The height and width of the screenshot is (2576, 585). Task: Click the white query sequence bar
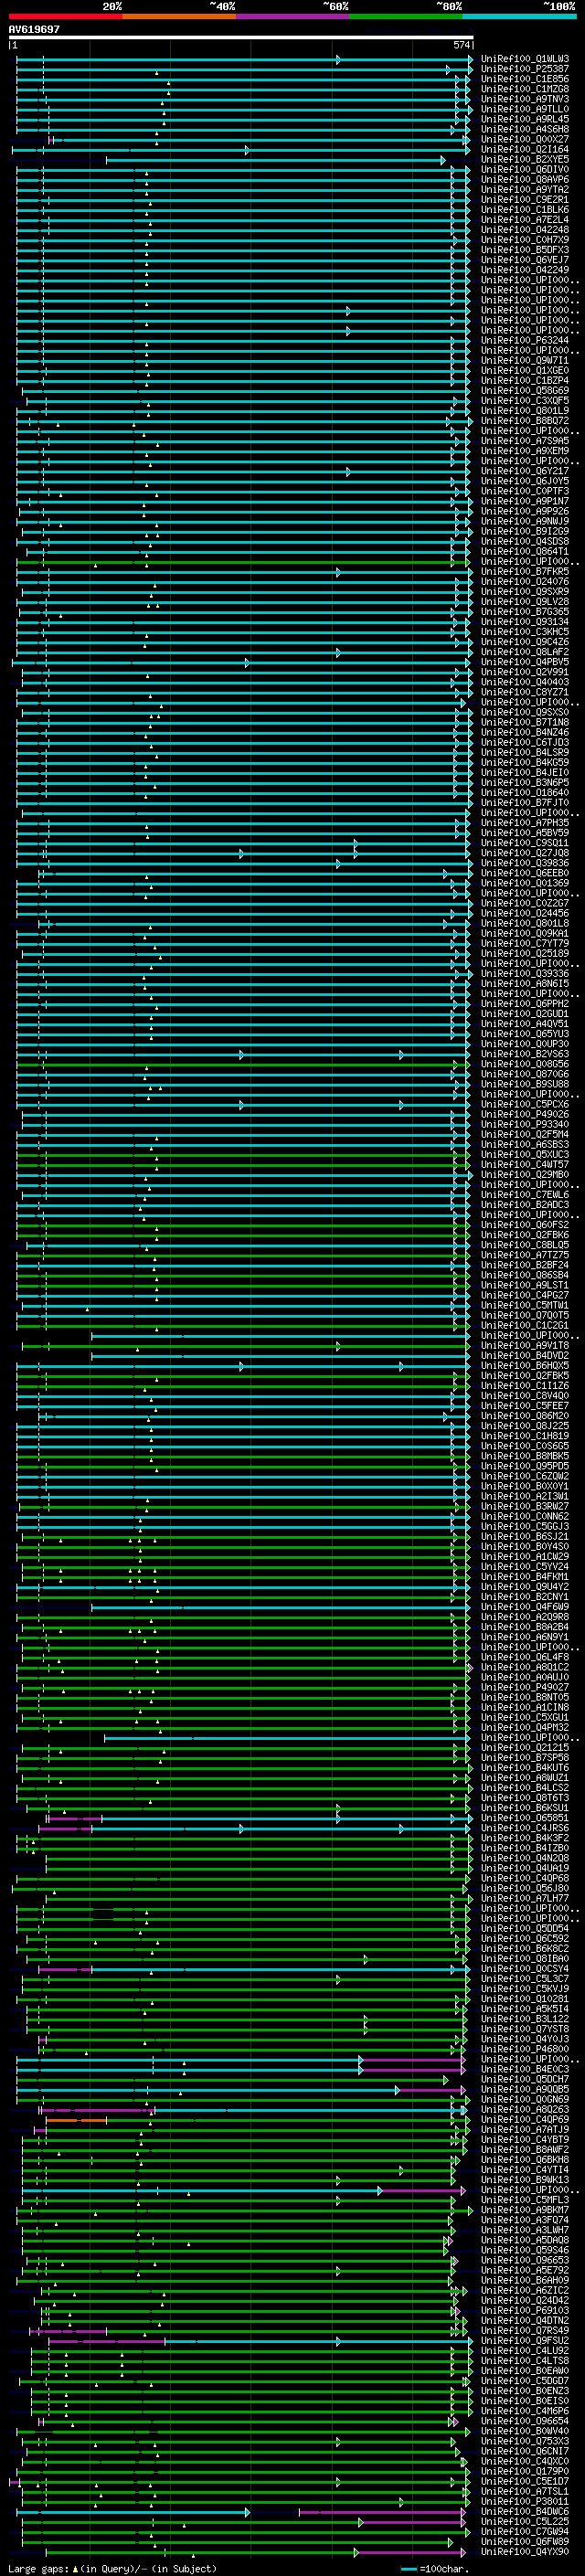tap(240, 38)
